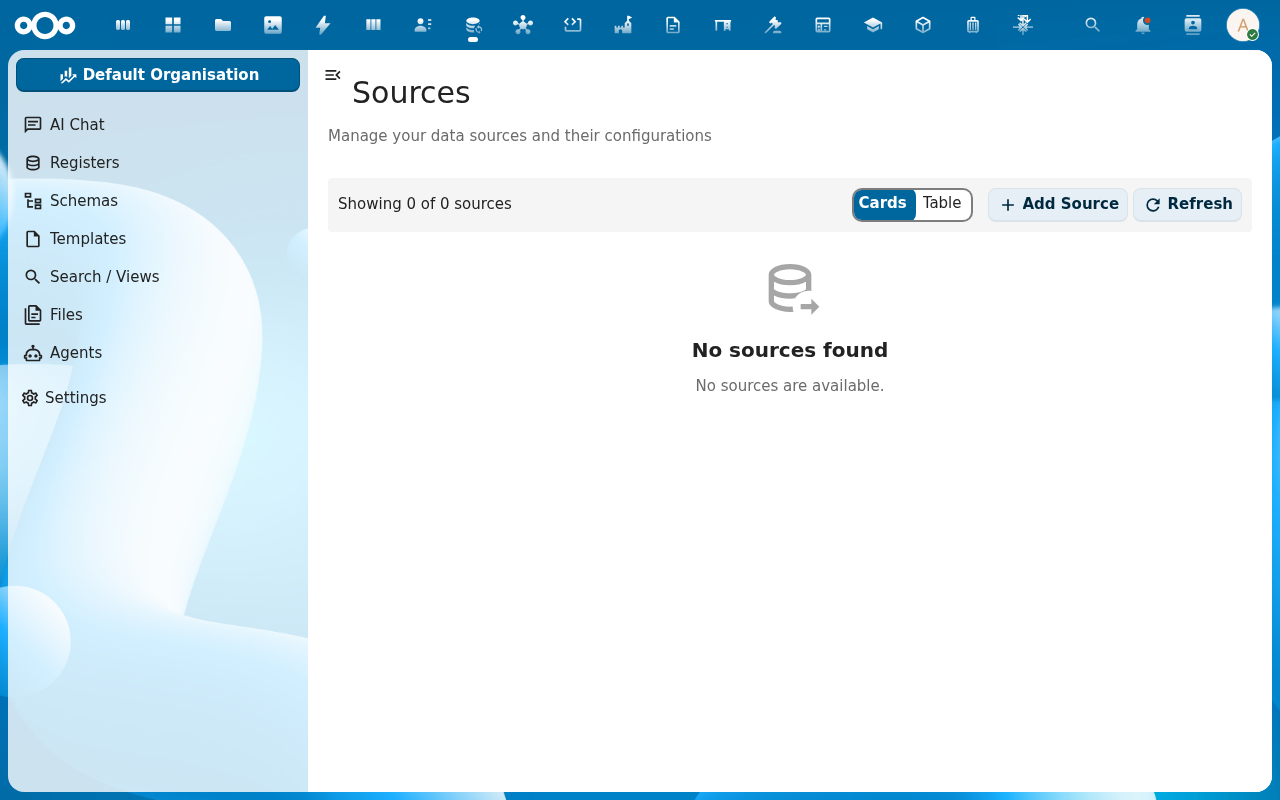This screenshot has height=800, width=1280.
Task: Open the connected-nodes hub app icon
Action: coord(523,25)
